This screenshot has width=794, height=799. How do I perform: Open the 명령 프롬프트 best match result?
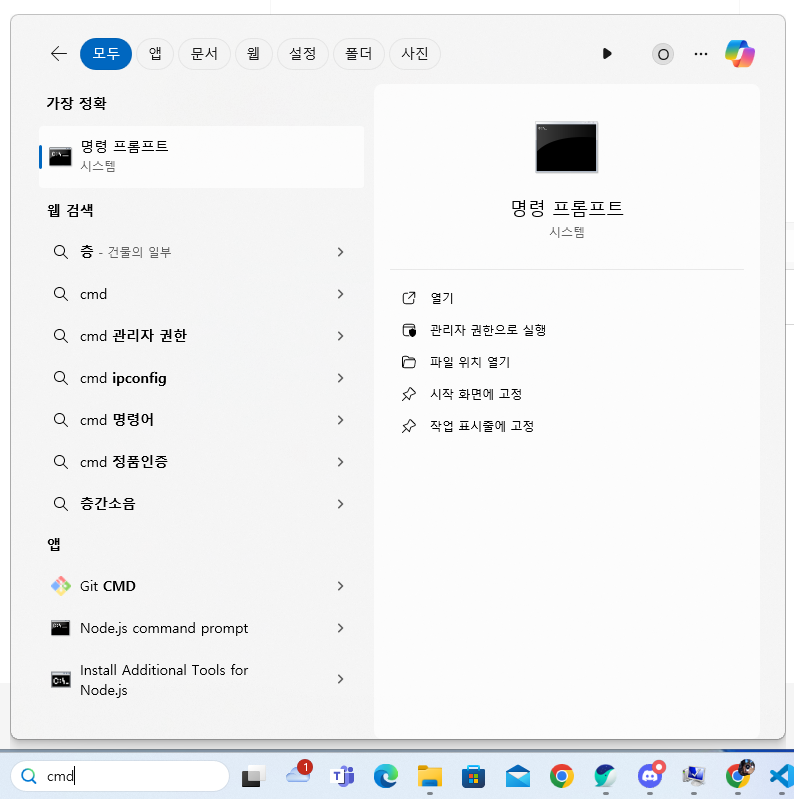point(201,156)
